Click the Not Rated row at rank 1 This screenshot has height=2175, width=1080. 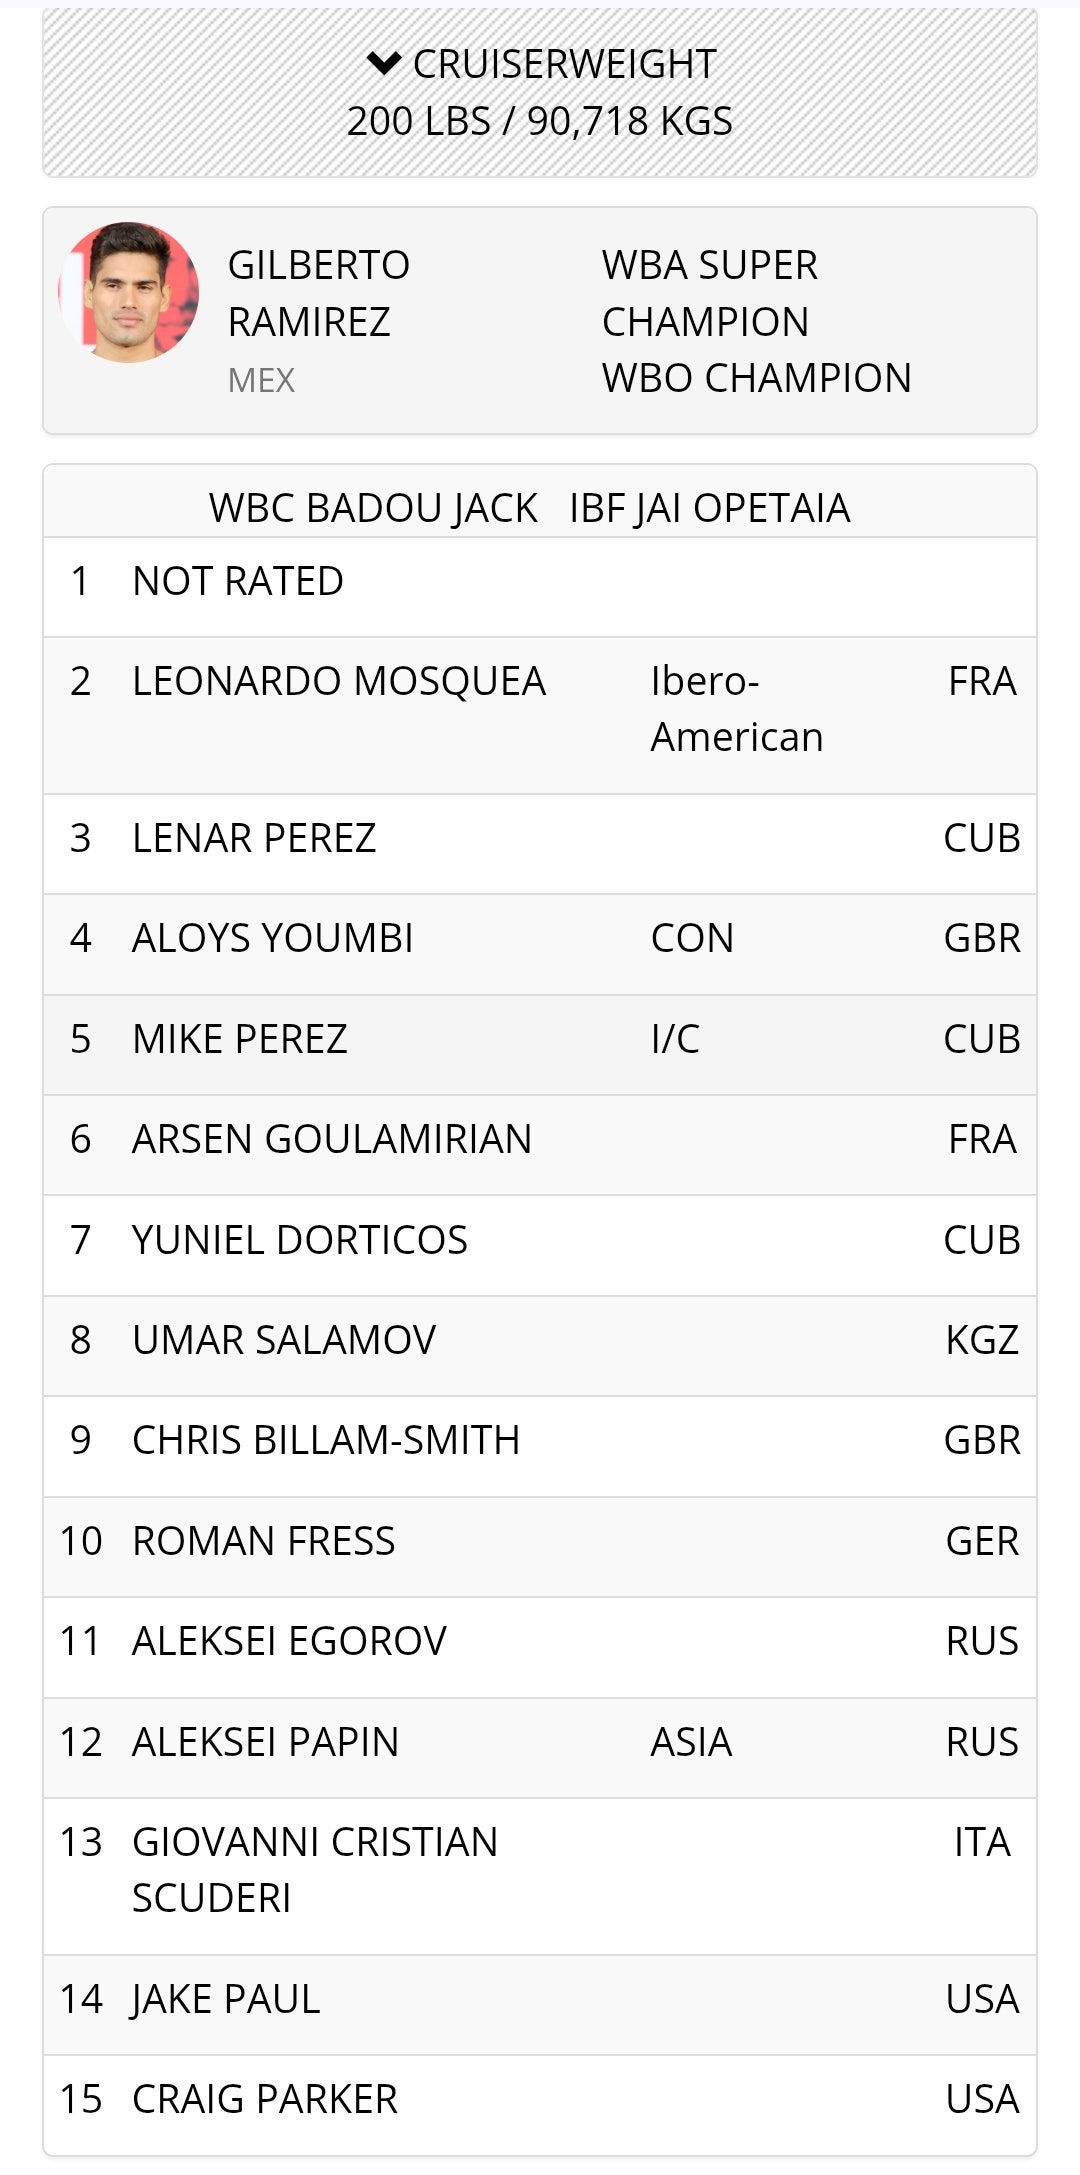point(540,587)
